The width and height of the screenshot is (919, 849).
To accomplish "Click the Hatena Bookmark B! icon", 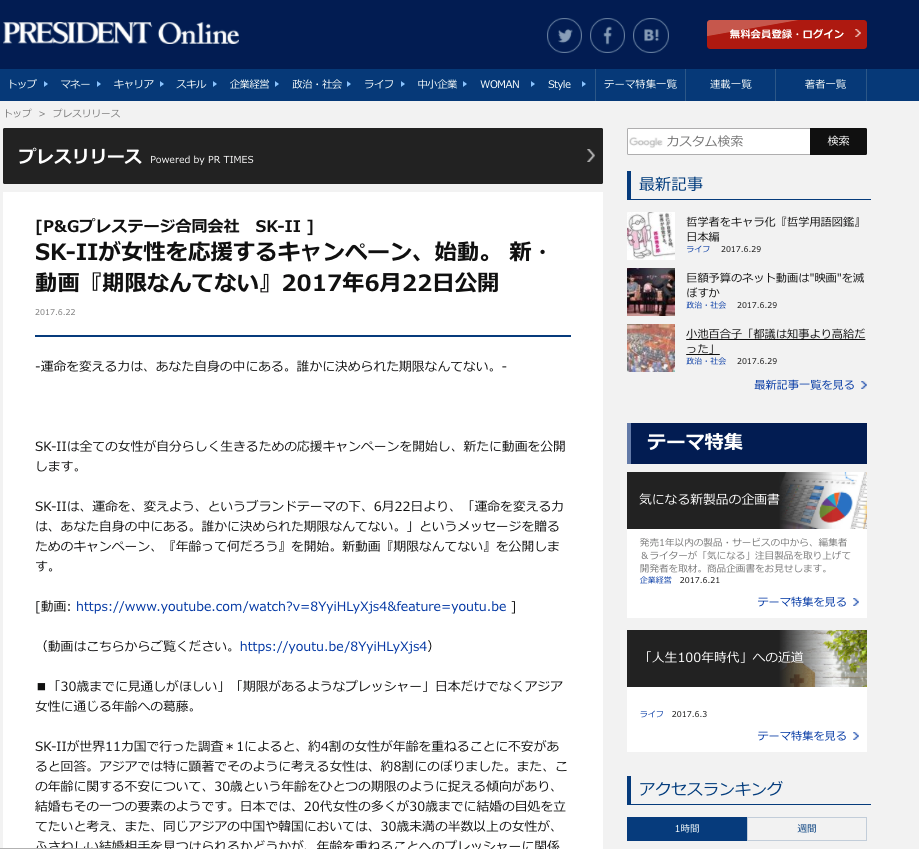I will click(x=651, y=36).
